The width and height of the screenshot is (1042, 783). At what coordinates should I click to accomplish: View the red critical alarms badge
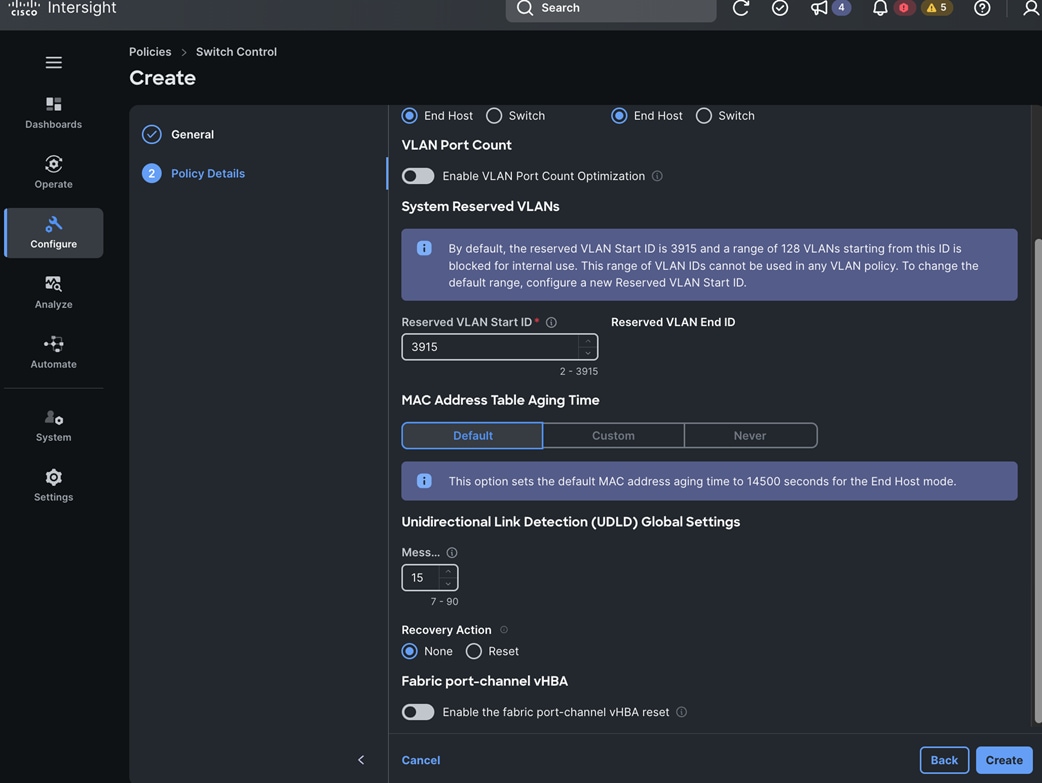click(904, 8)
